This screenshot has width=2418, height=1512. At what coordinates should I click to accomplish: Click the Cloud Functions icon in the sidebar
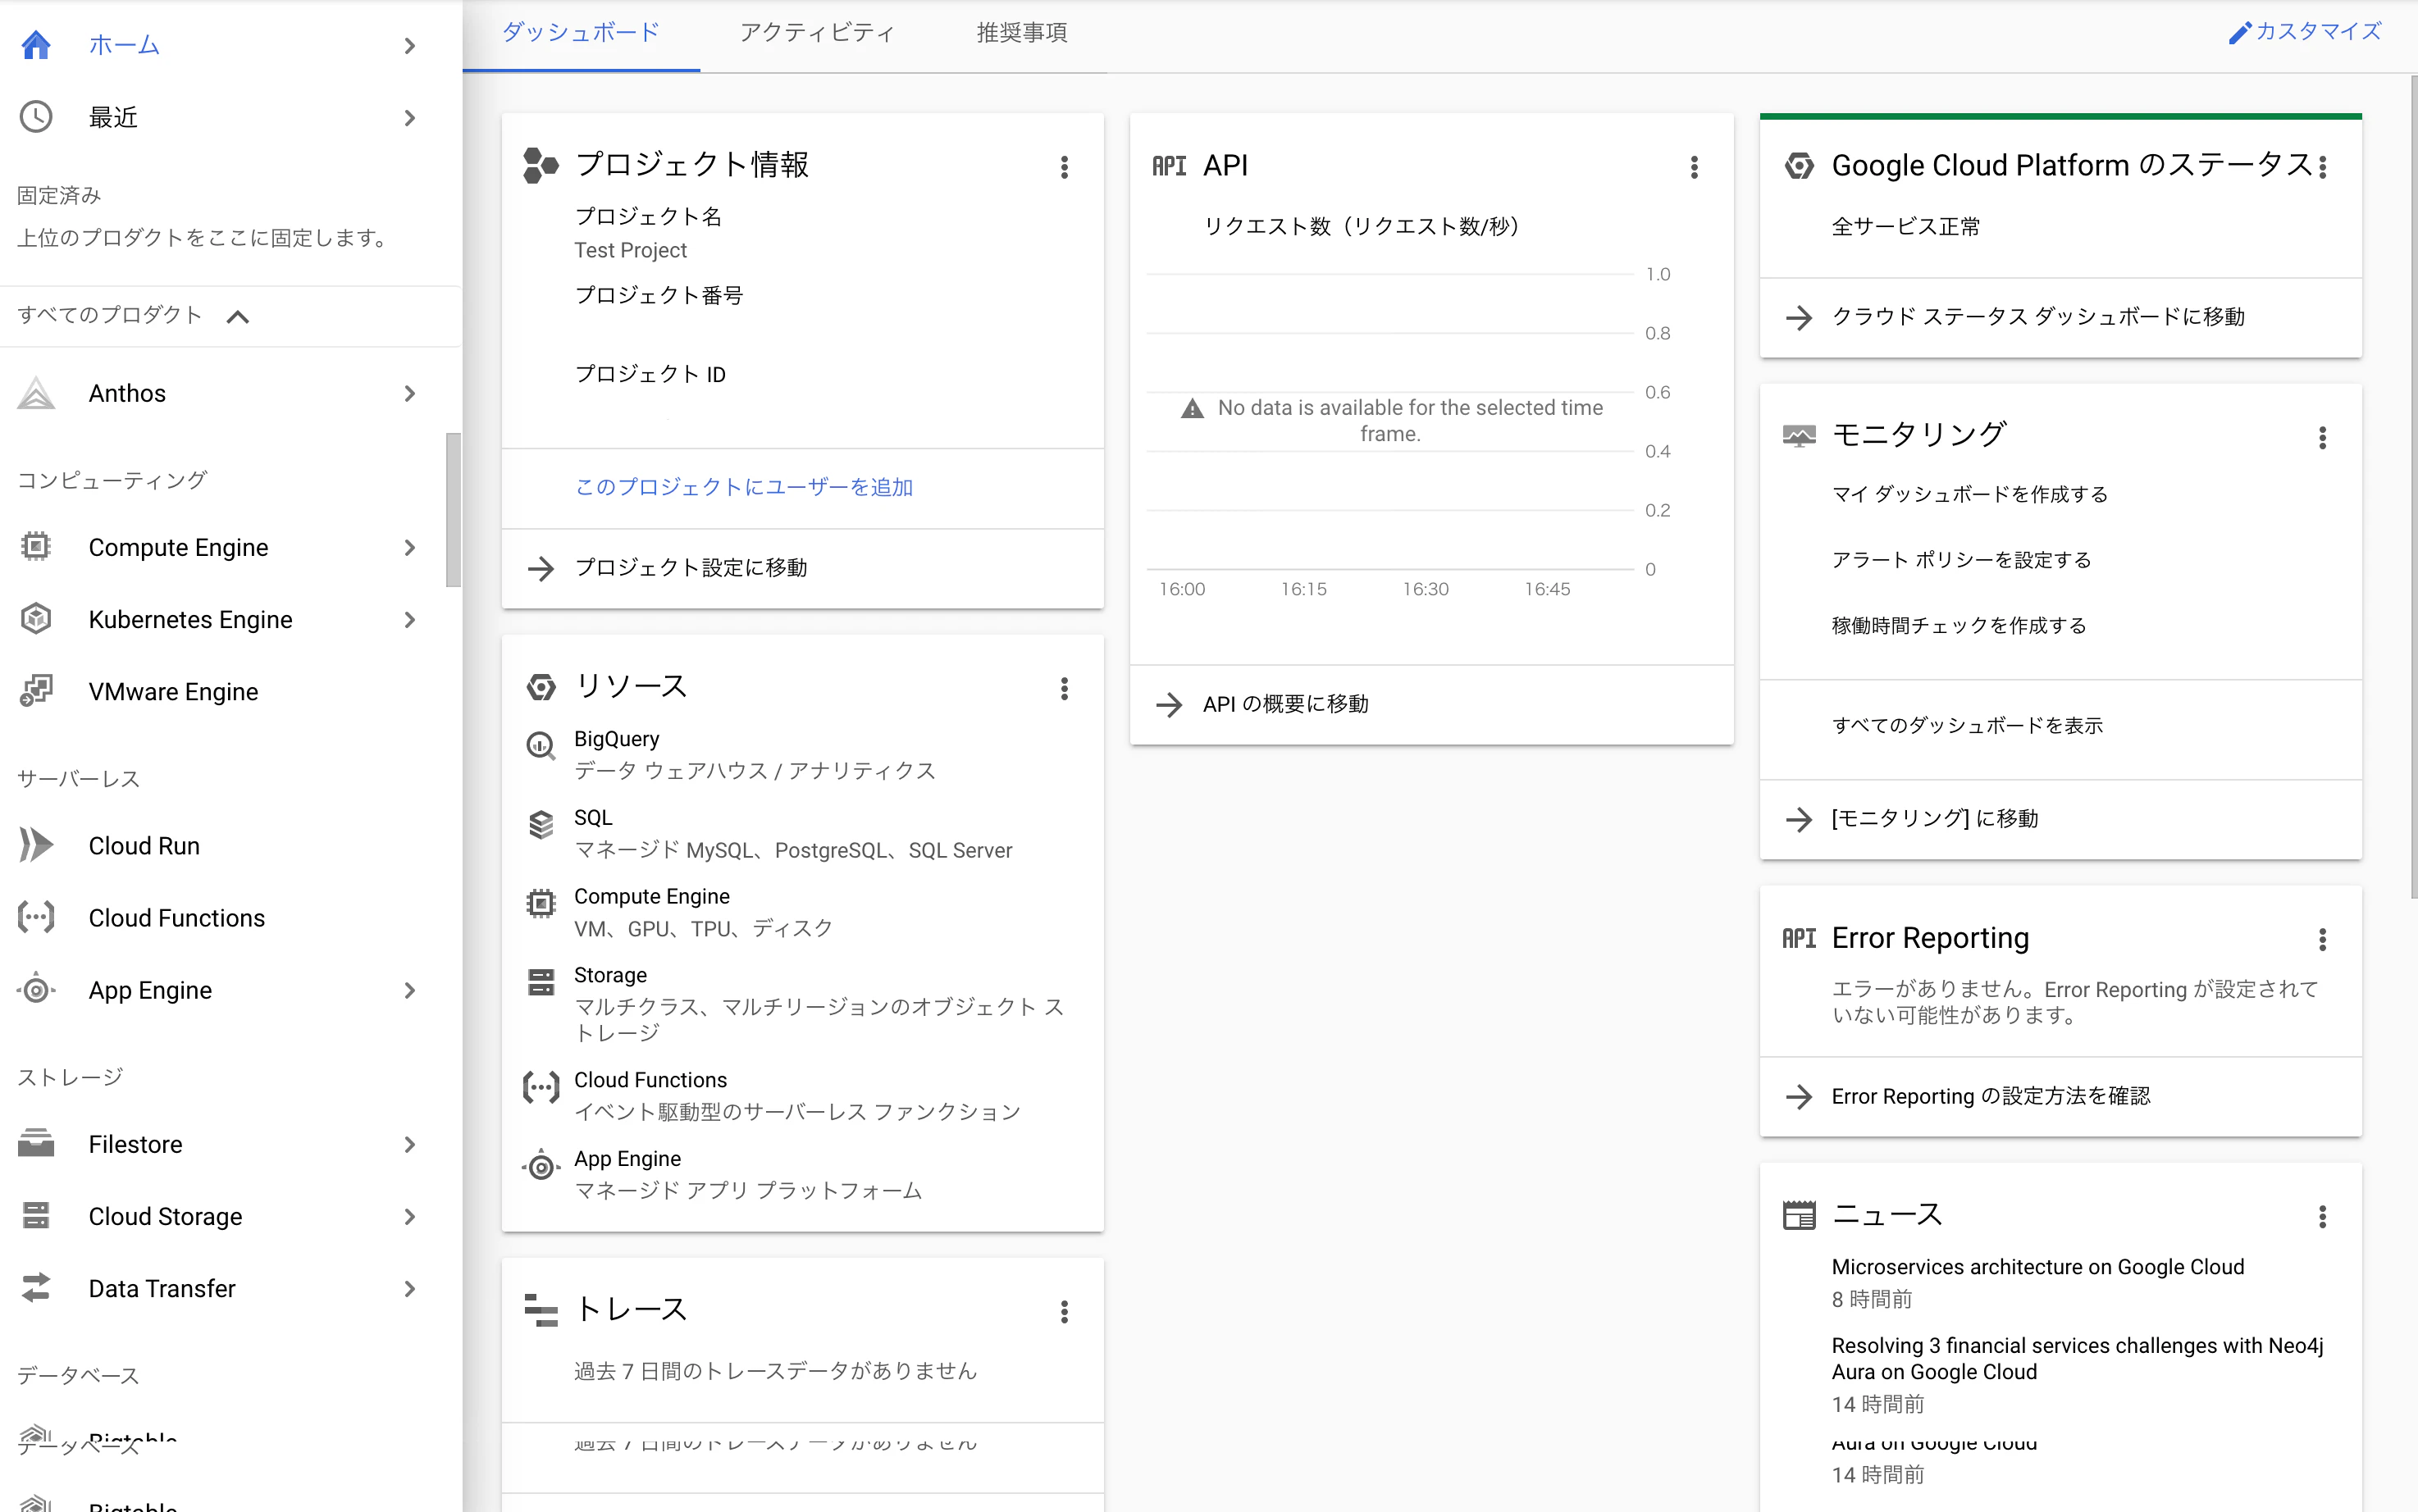click(36, 917)
